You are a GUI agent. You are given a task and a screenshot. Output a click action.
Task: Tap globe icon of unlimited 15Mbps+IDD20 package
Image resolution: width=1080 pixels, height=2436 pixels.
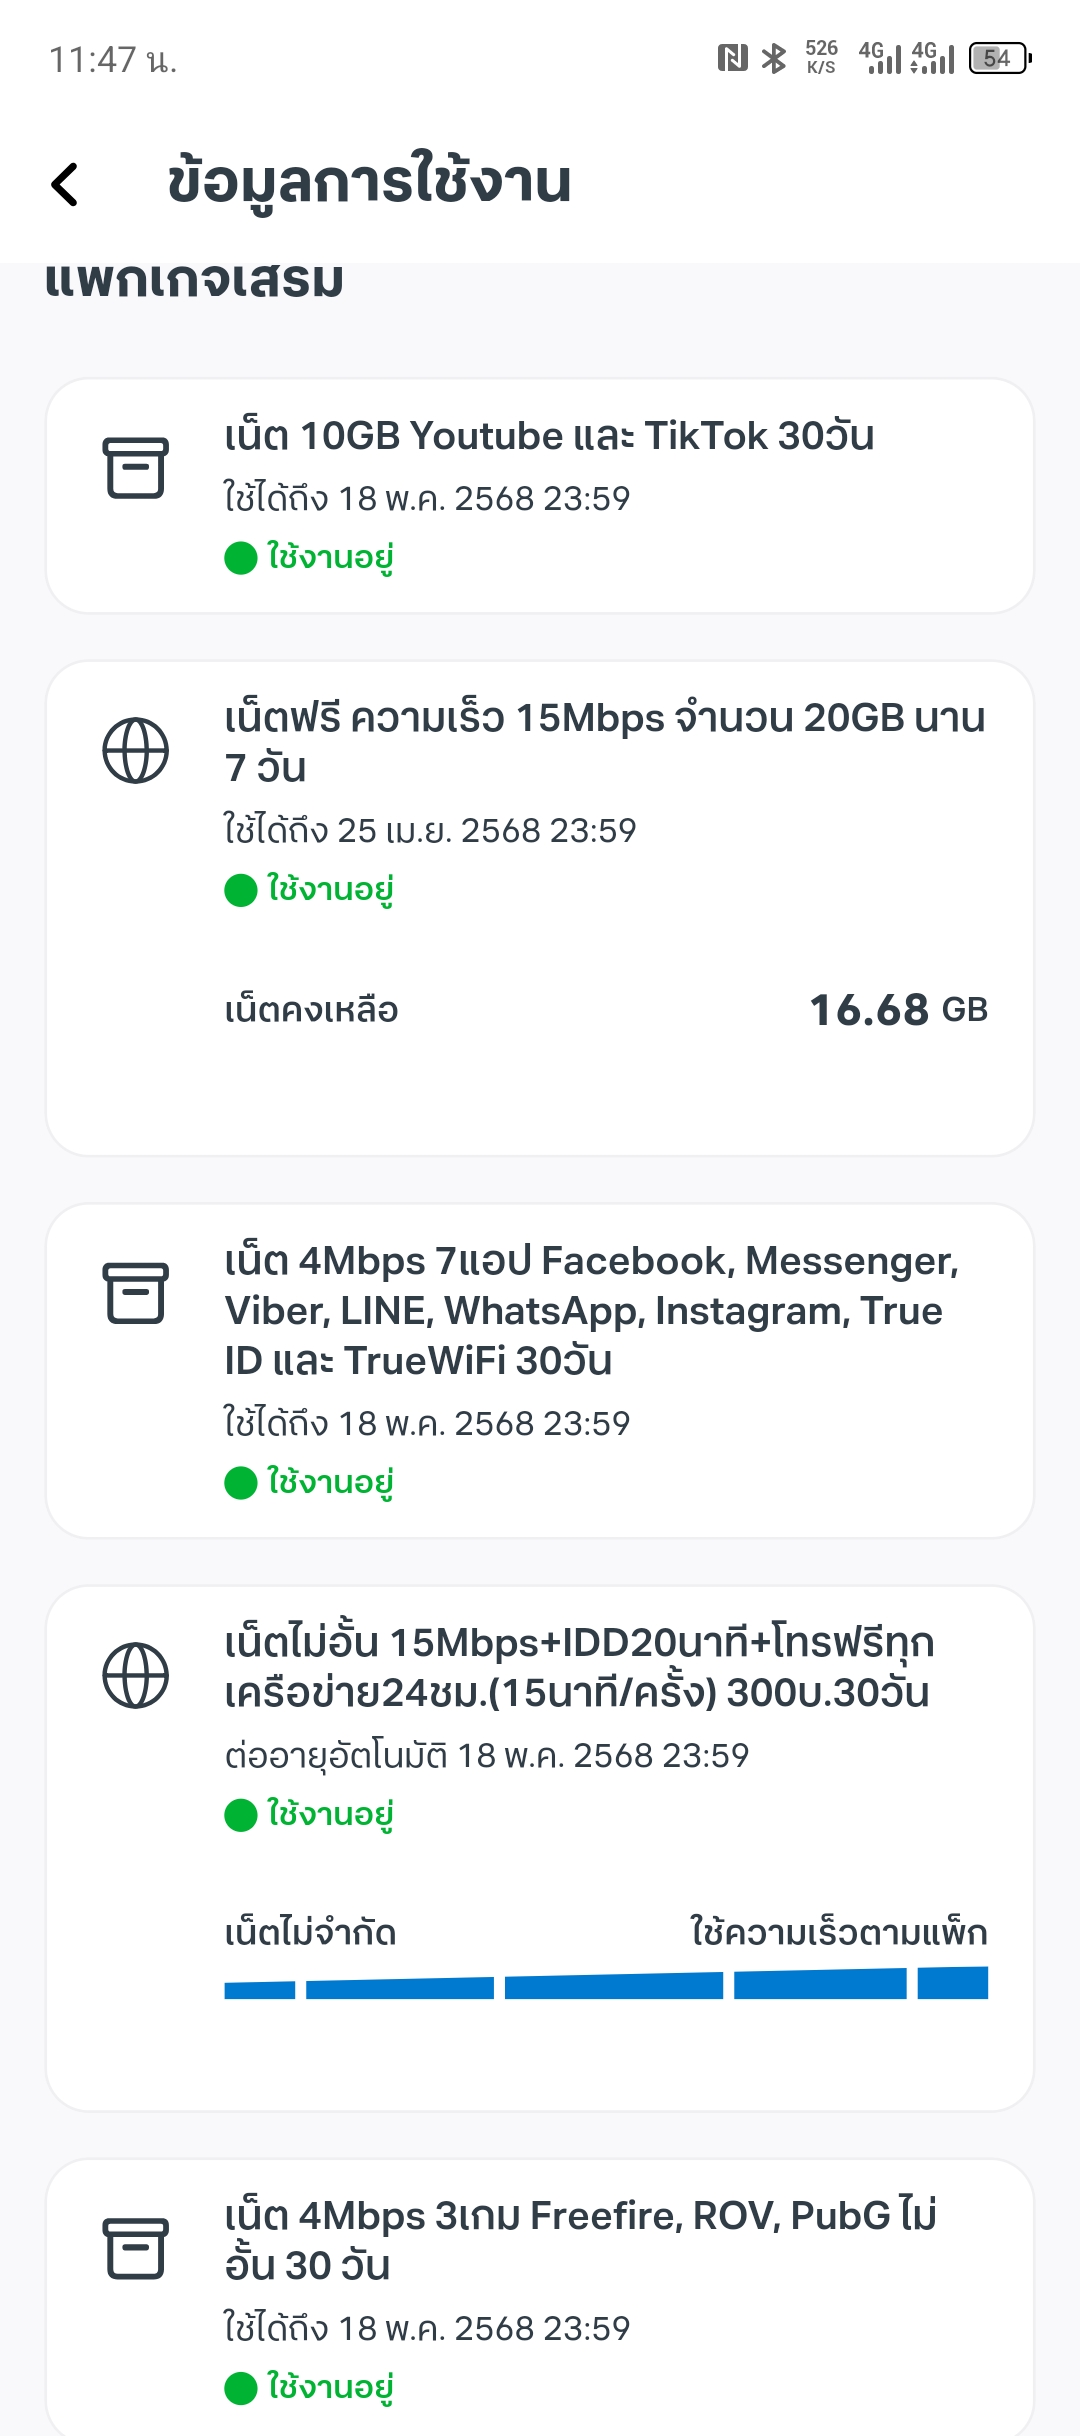pyautogui.click(x=136, y=1675)
